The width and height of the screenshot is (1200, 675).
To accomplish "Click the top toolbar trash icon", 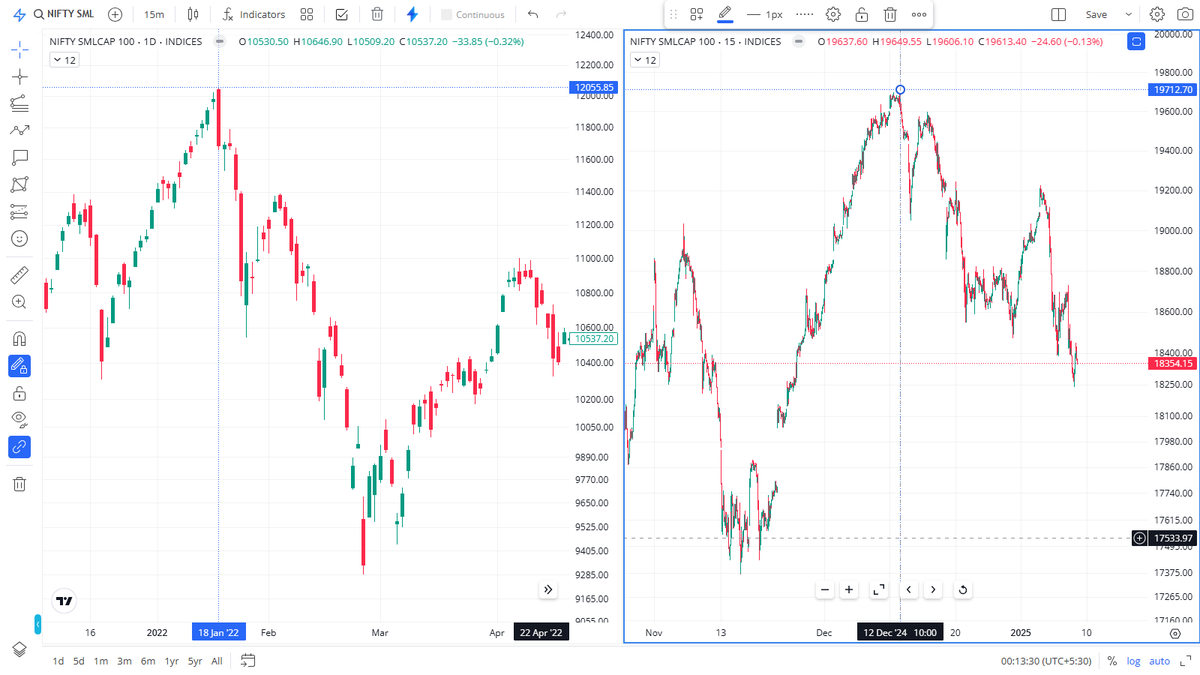I will click(377, 15).
